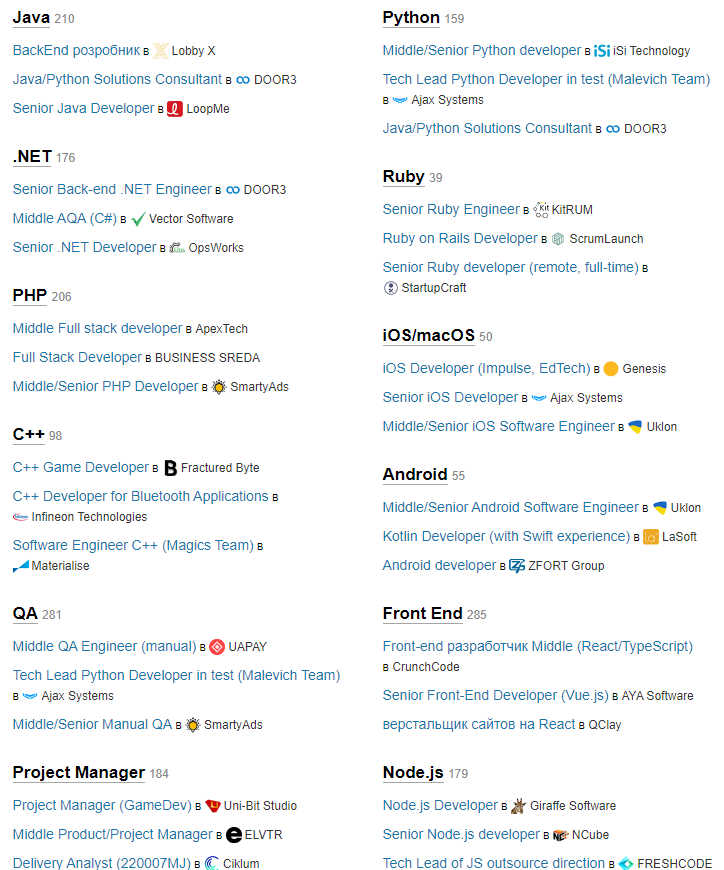Click the Lobby X company logo icon
This screenshot has height=870, width=724.
pos(160,50)
